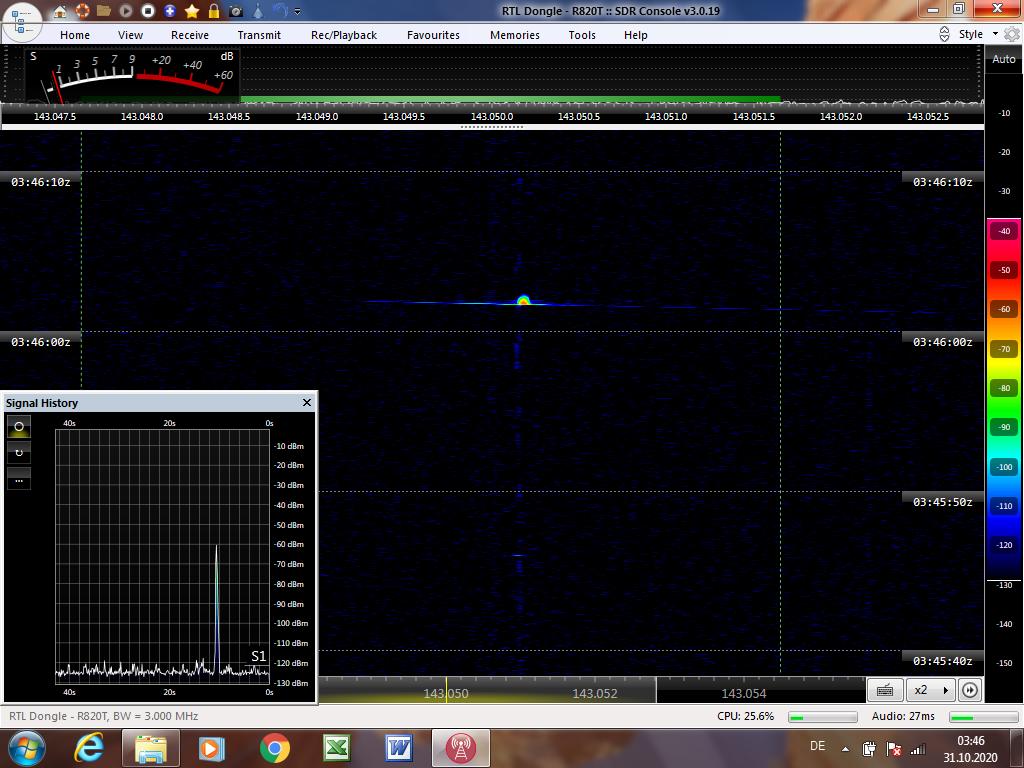
Task: Click the camera screenshot icon
Action: tap(236, 11)
